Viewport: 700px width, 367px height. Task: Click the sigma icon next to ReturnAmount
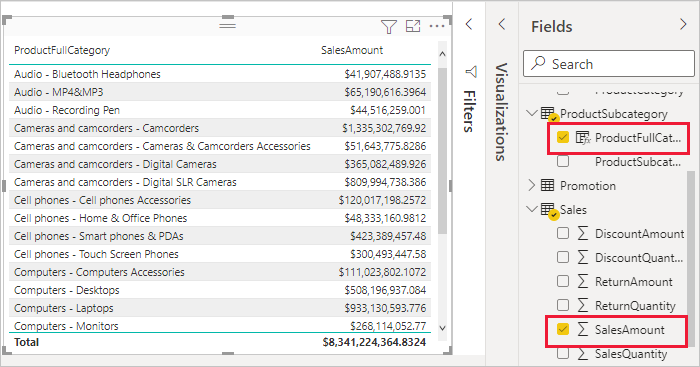coord(583,282)
